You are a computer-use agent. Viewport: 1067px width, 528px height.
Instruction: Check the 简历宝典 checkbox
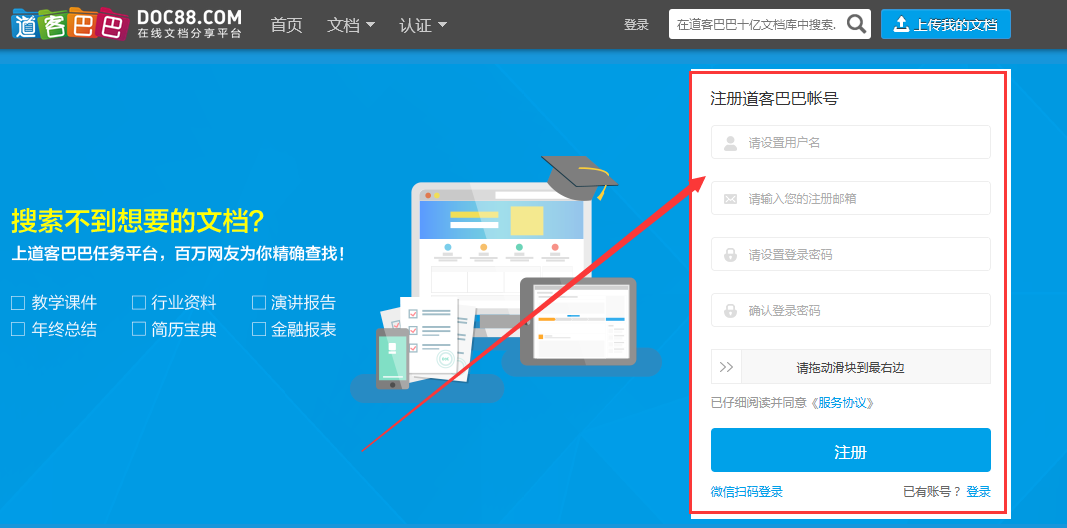[139, 329]
